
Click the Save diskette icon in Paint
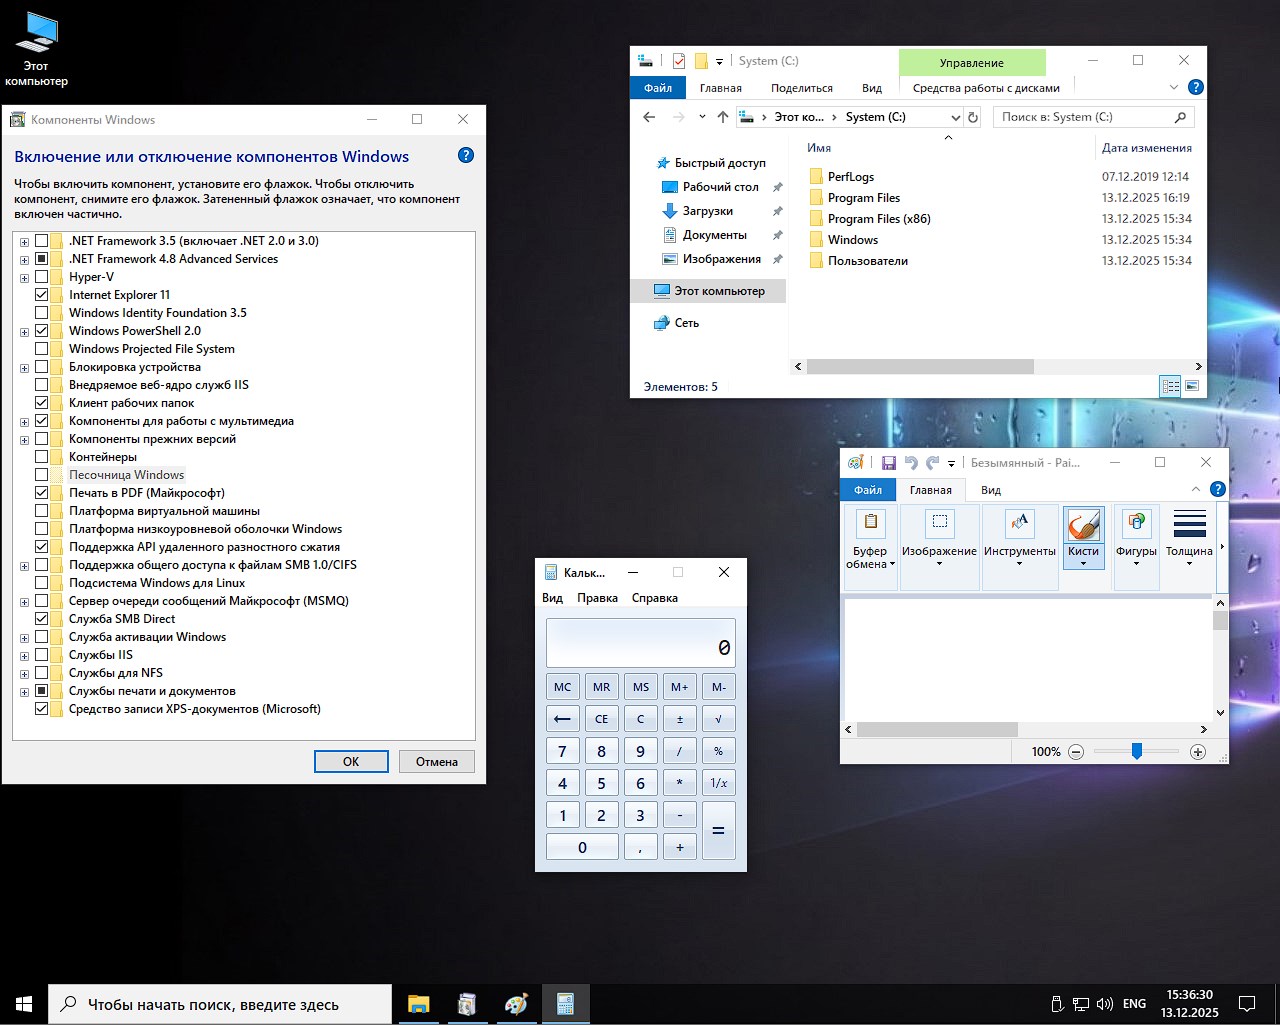889,462
